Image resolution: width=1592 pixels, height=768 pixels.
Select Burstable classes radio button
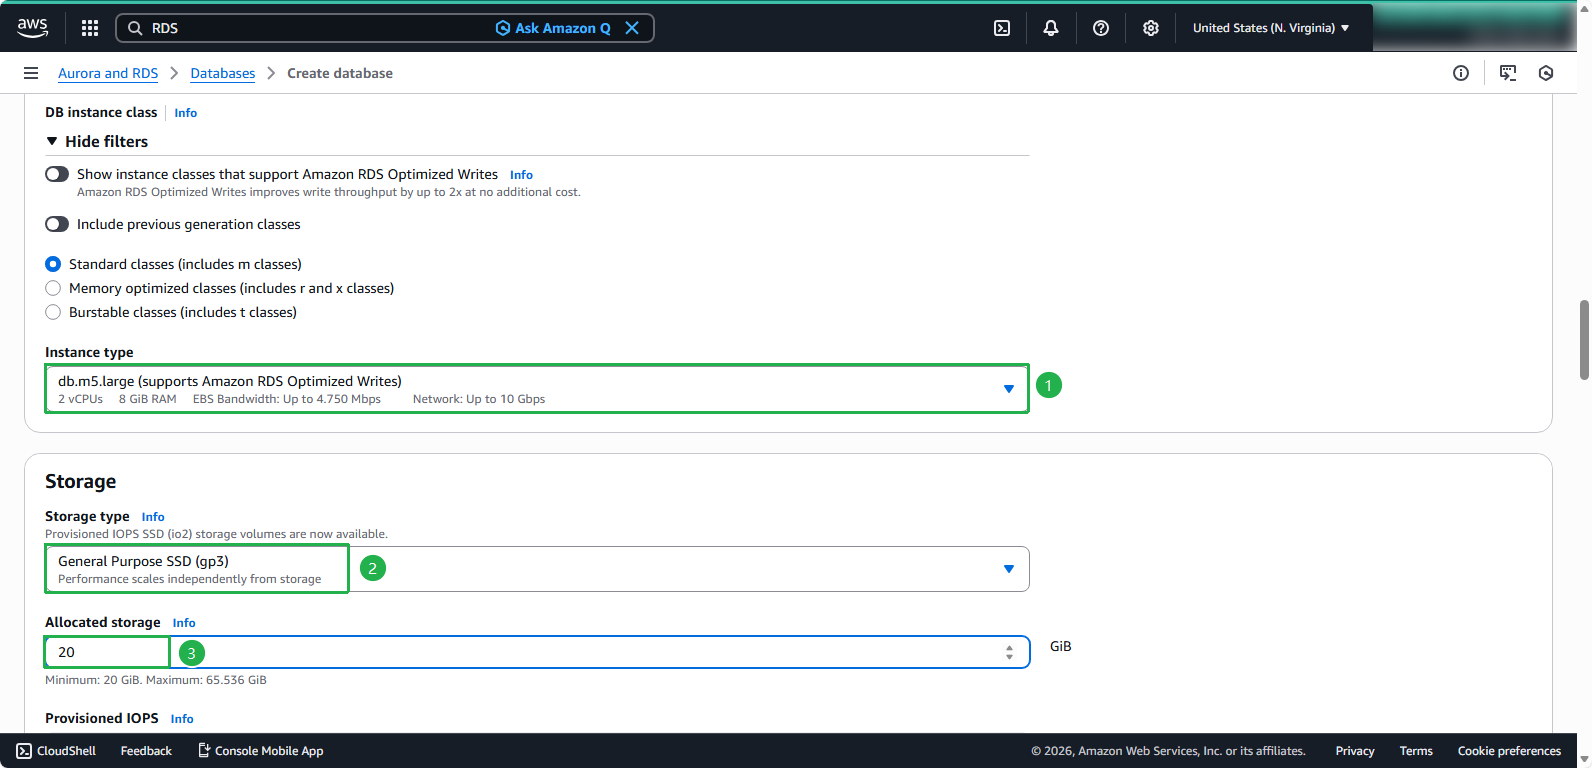click(x=53, y=312)
